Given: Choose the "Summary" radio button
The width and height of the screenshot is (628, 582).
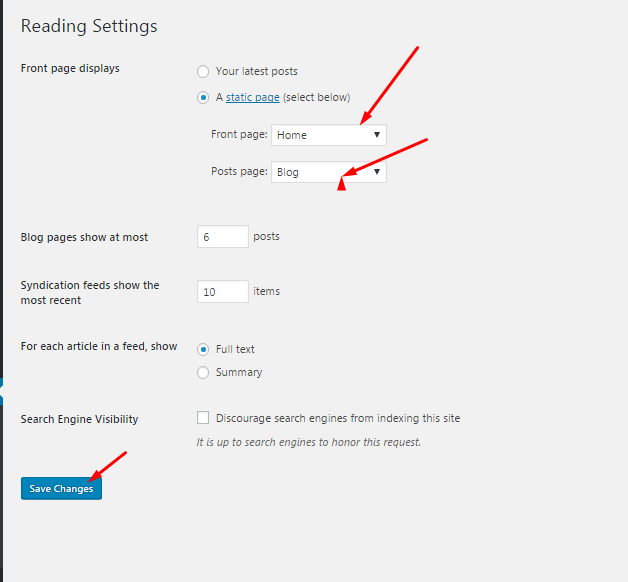Looking at the screenshot, I should [x=204, y=372].
